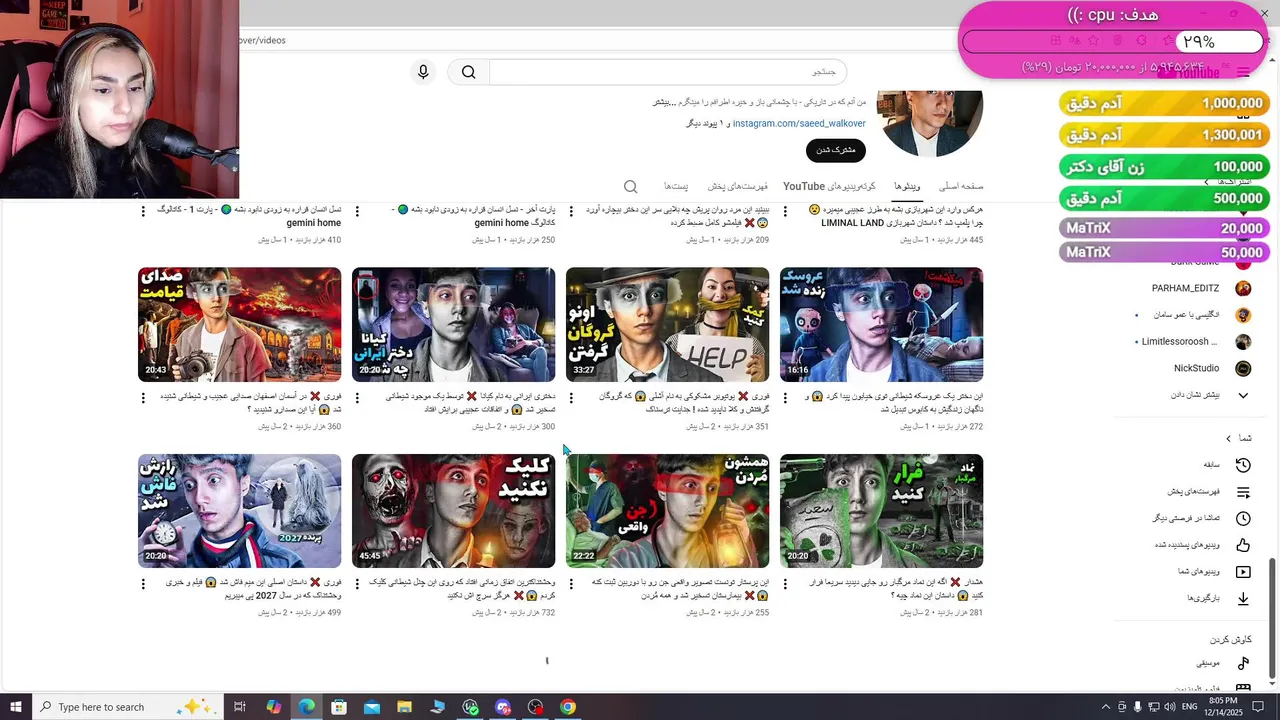Open options menu for the 300 thousand views video
Screen dimensions: 1280x720
point(357,398)
